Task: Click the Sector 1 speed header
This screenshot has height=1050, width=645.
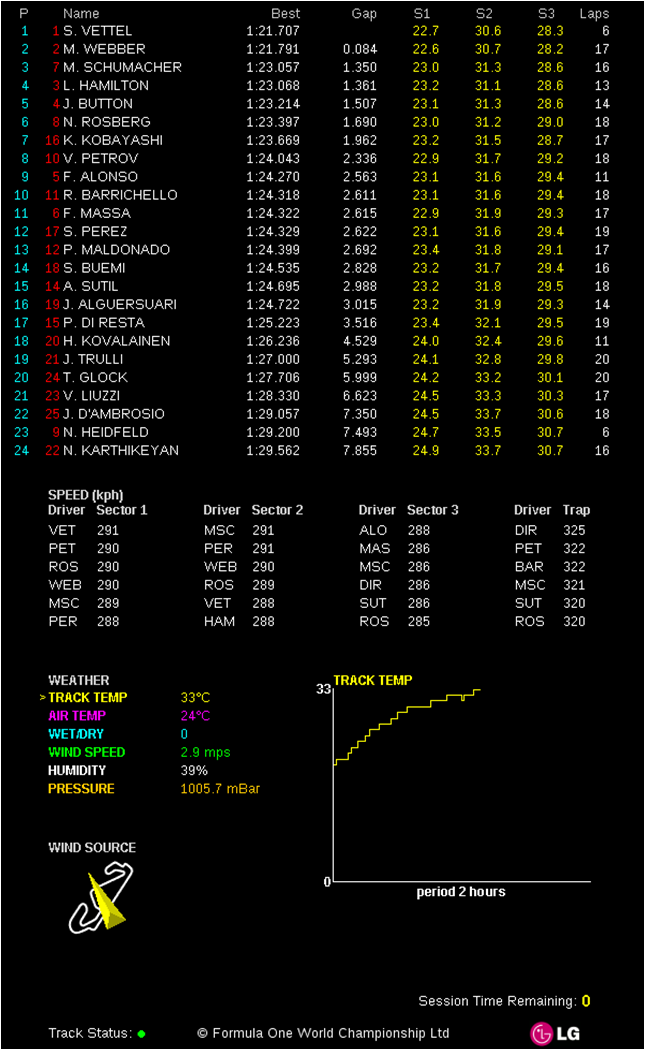Action: (x=122, y=510)
